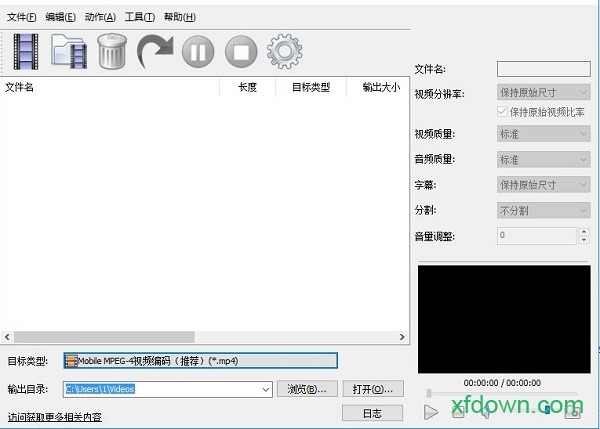The width and height of the screenshot is (600, 429).
Task: Click the 访问获取更多相关内容 link
Action: 54,417
